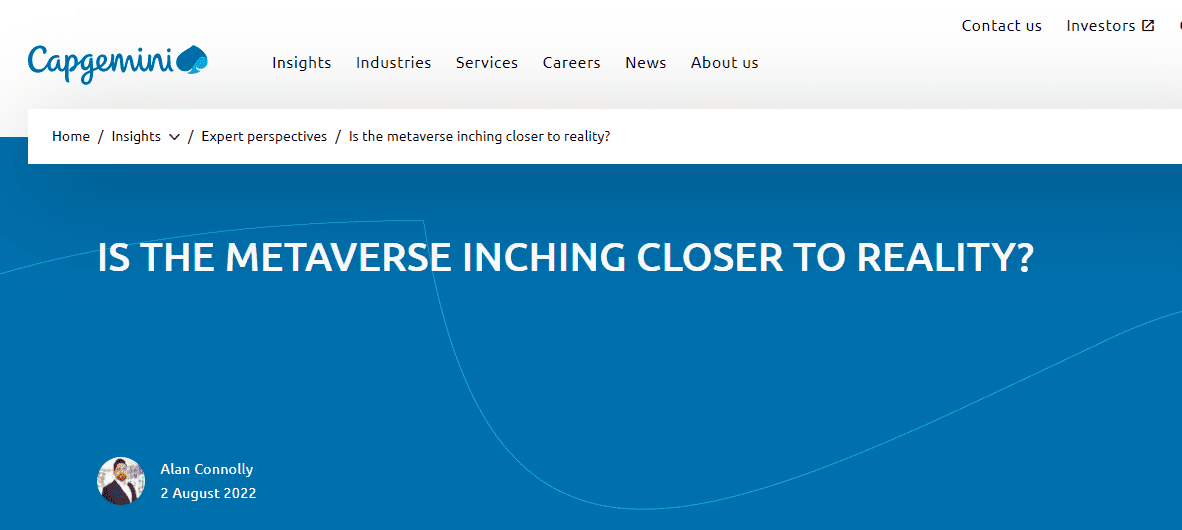This screenshot has height=530, width=1182.
Task: Click the Capgemini logo
Action: (118, 63)
